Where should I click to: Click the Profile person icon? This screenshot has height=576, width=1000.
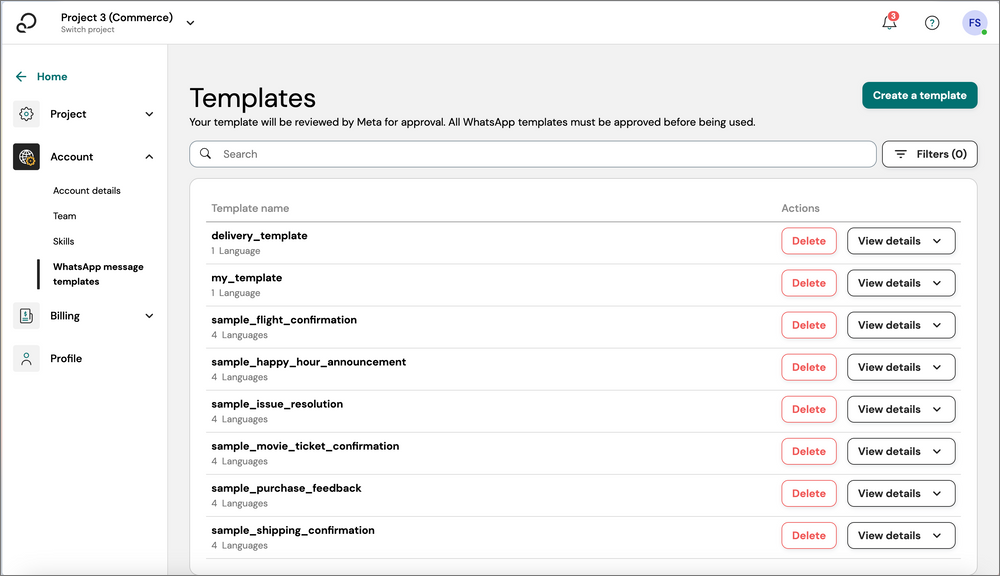(x=27, y=358)
